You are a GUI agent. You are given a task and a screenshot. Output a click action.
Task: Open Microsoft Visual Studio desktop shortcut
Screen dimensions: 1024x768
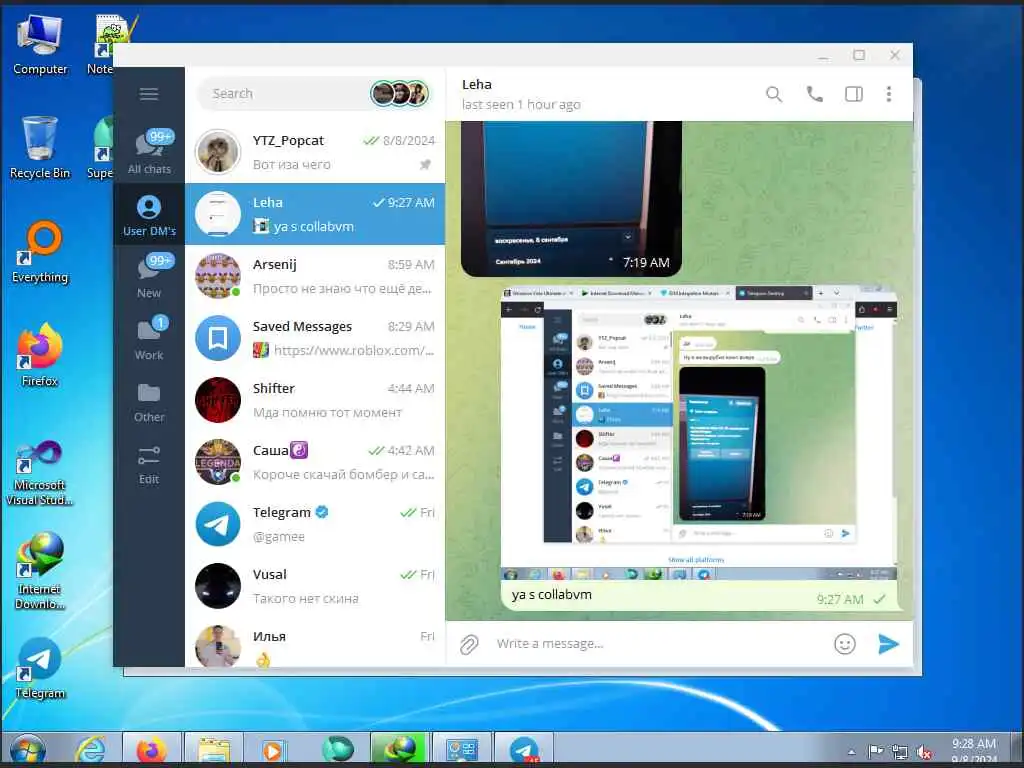tap(40, 473)
